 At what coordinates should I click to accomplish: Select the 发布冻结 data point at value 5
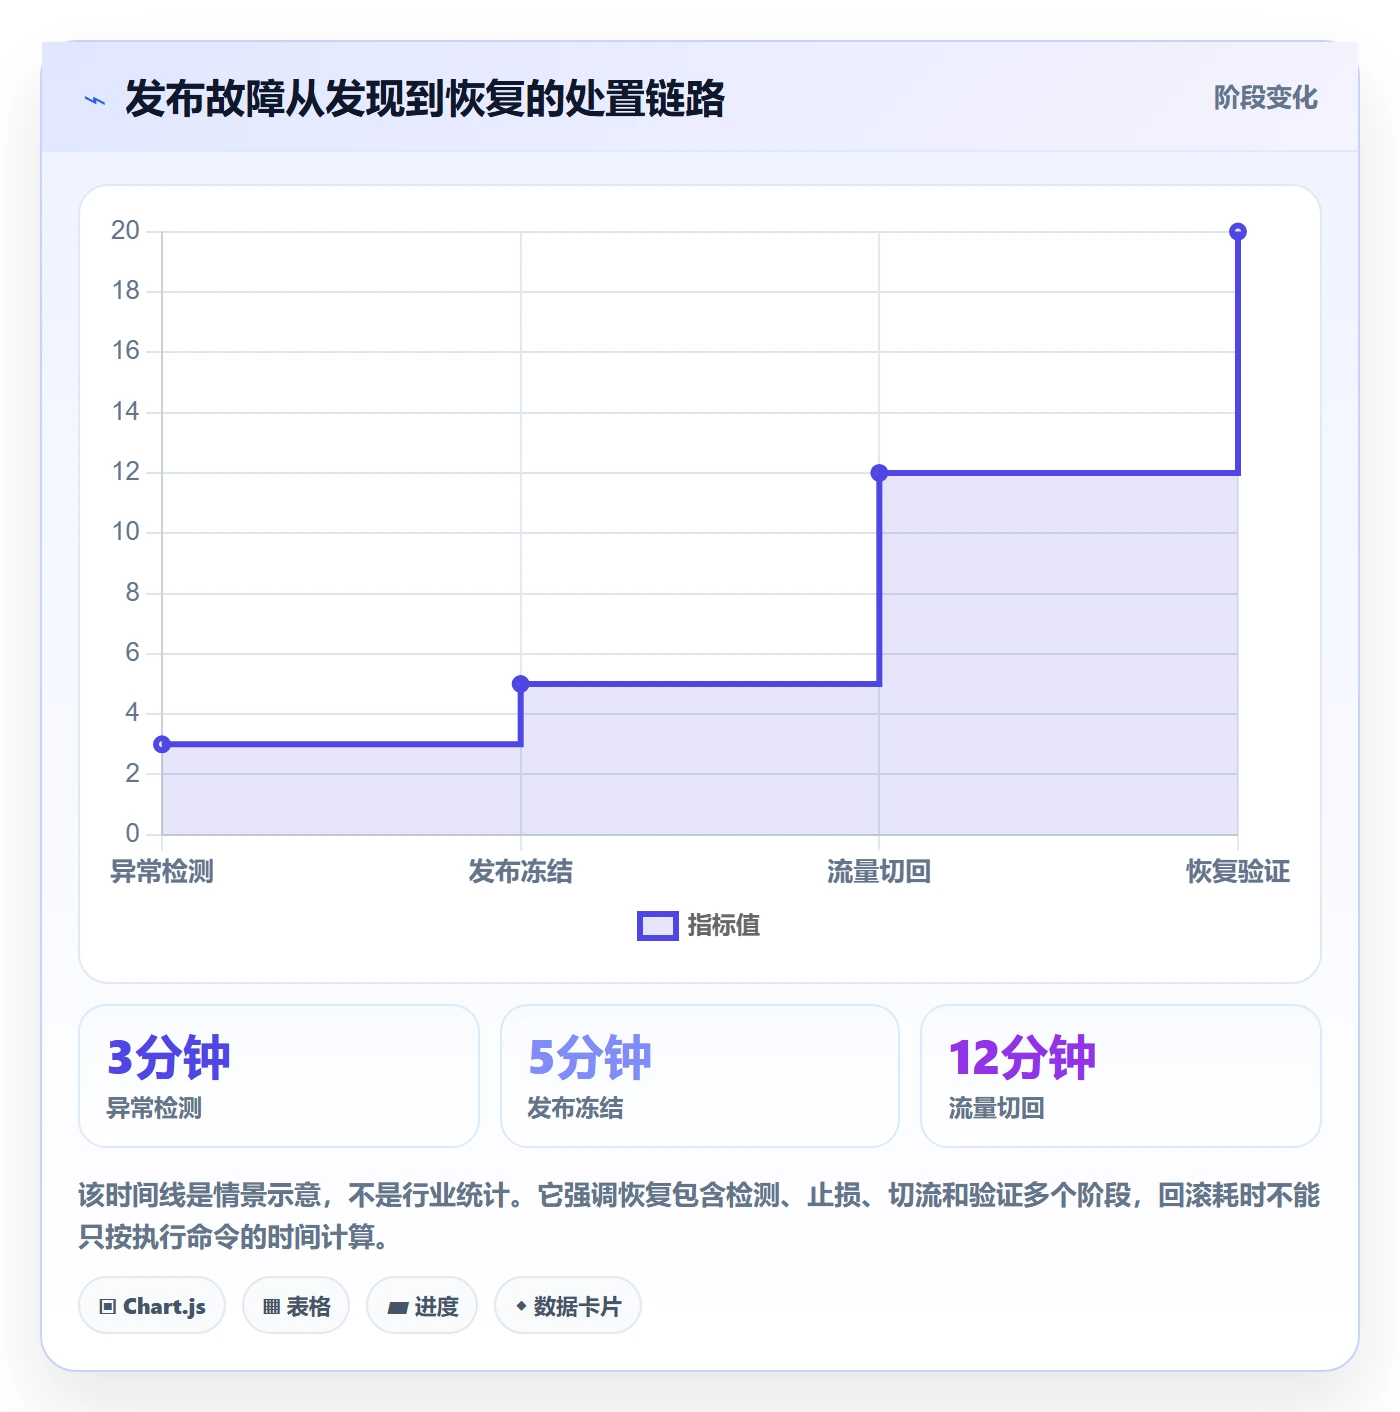520,684
